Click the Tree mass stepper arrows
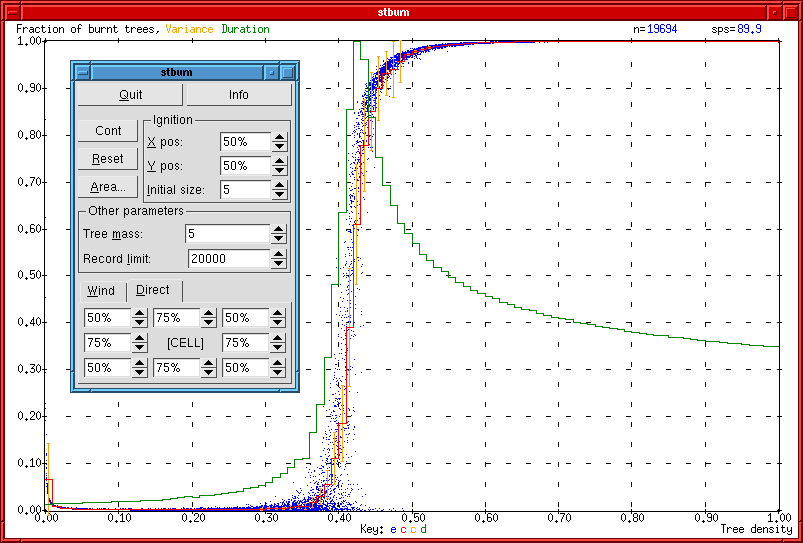803x543 pixels. click(x=279, y=234)
